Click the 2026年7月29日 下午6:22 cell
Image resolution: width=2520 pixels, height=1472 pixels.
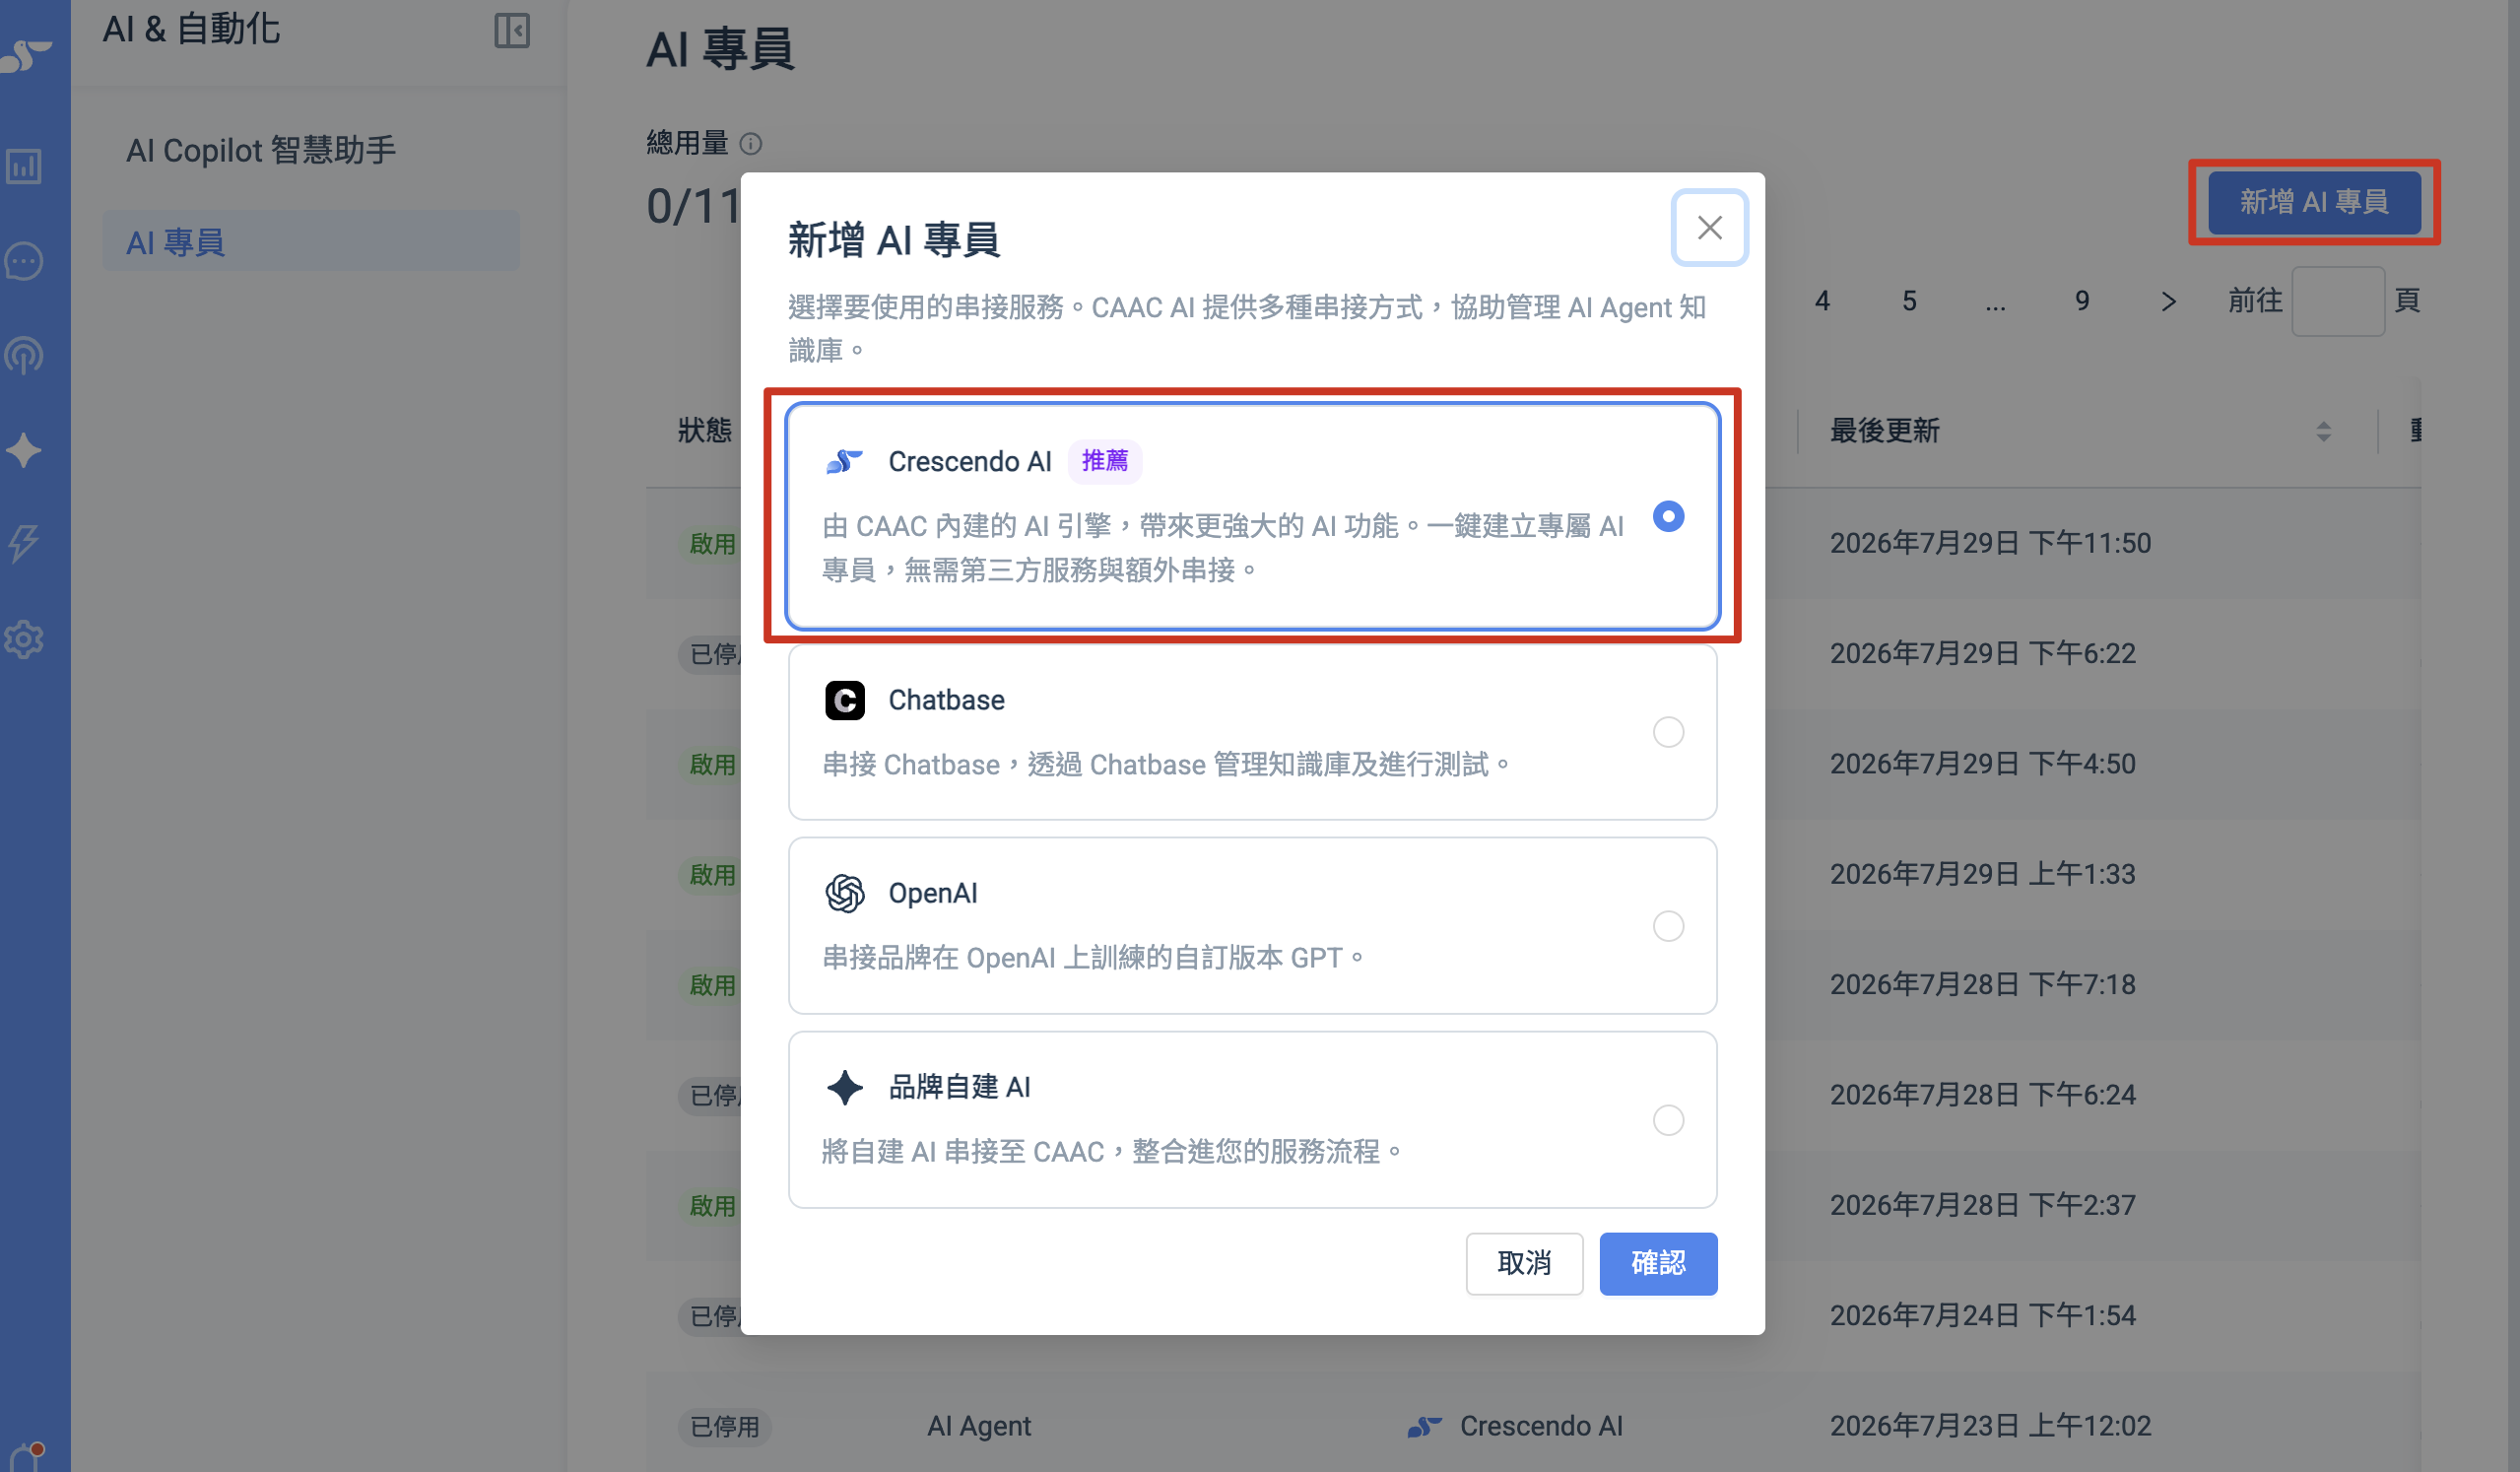click(1982, 653)
